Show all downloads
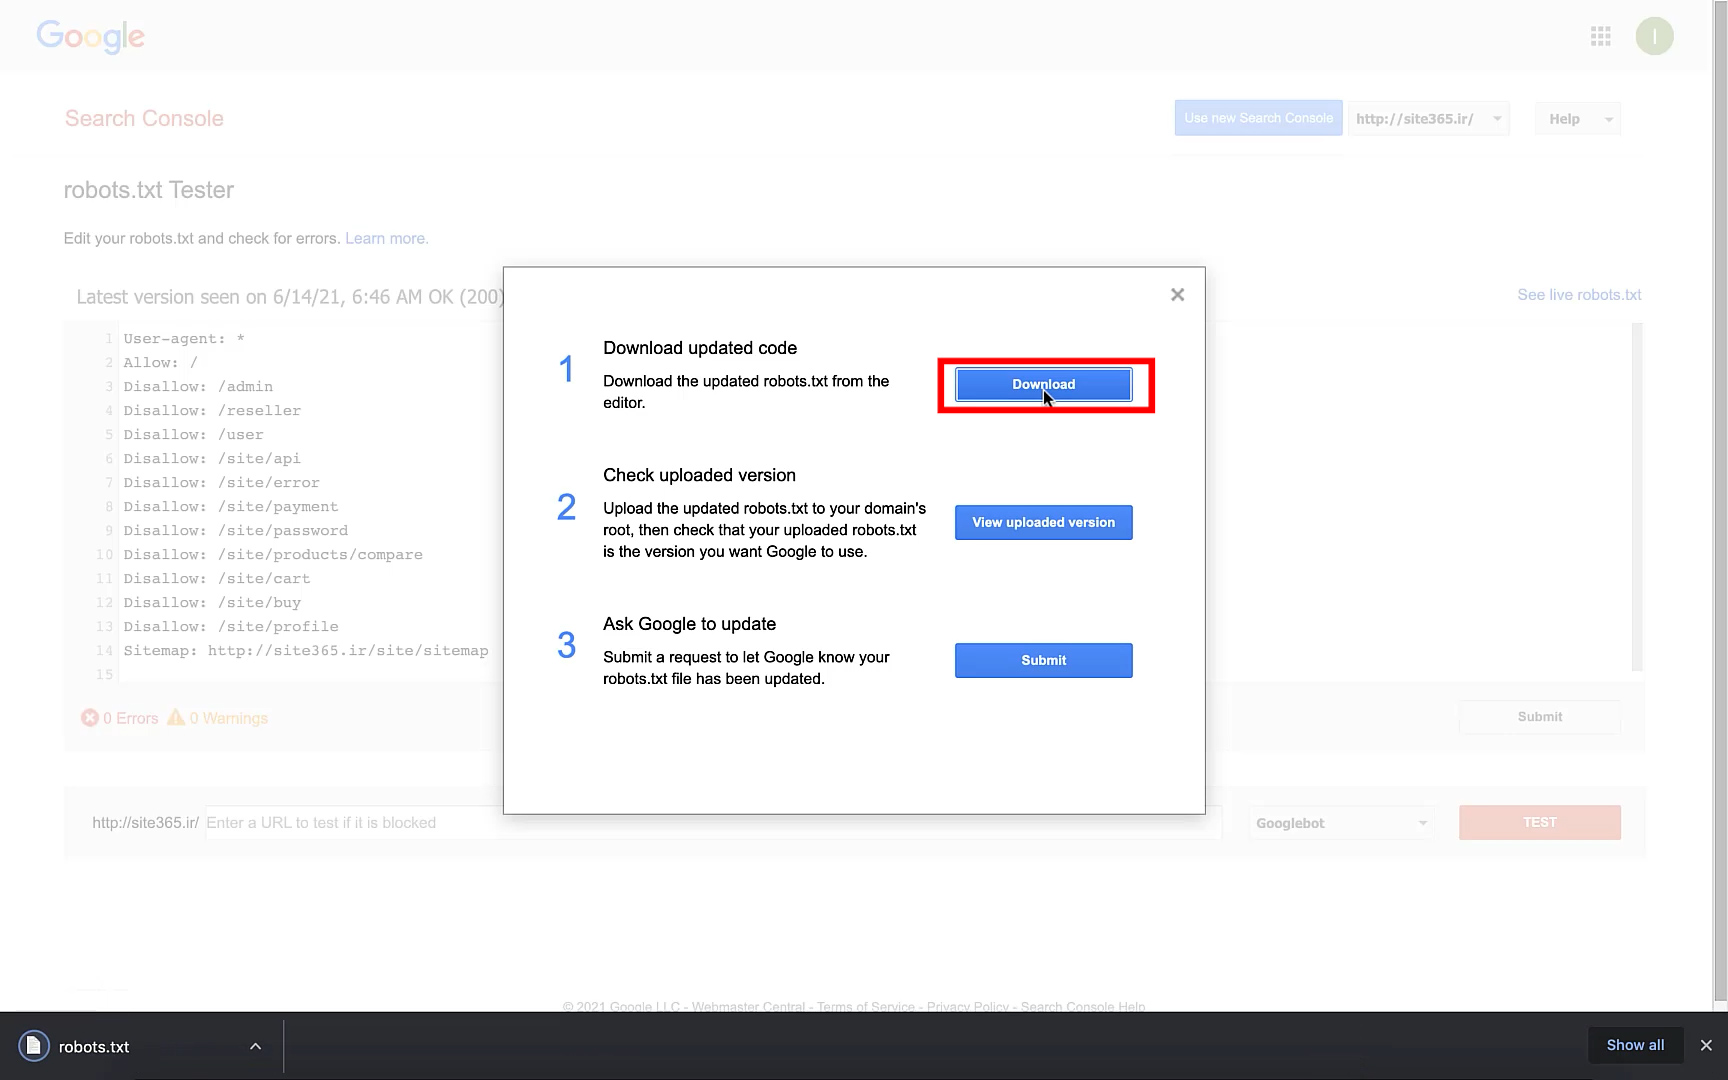1728x1080 pixels. [x=1635, y=1045]
